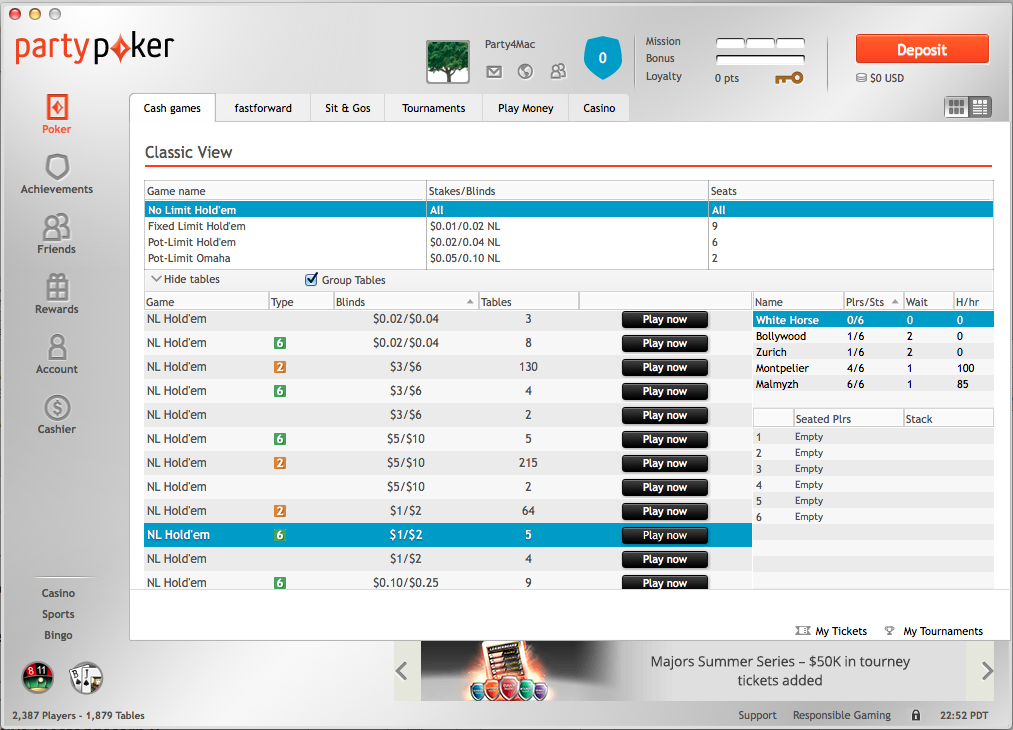Click the $0 USD balance
1013x730 pixels.
coord(880,78)
